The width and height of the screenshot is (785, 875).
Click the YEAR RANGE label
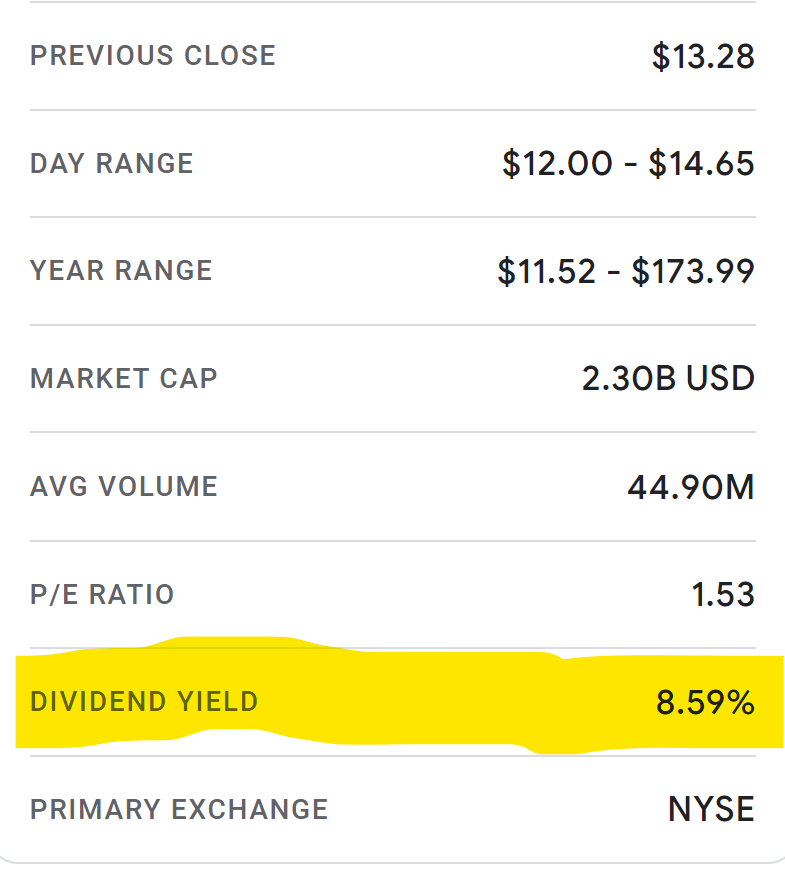[x=121, y=271]
